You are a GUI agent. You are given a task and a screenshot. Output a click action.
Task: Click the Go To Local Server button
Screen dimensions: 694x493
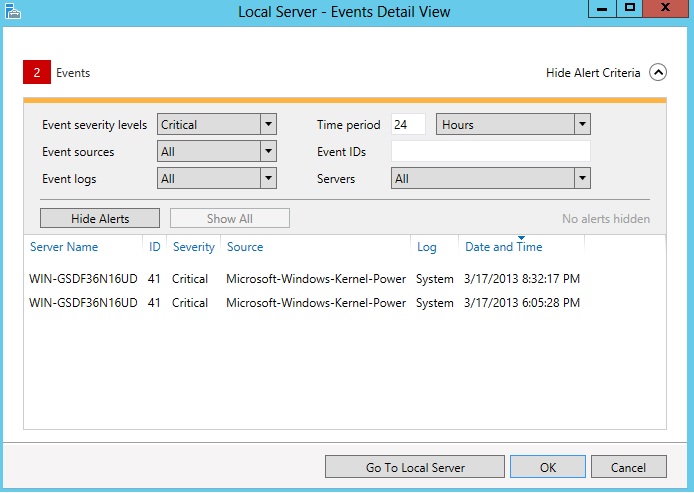click(x=415, y=467)
